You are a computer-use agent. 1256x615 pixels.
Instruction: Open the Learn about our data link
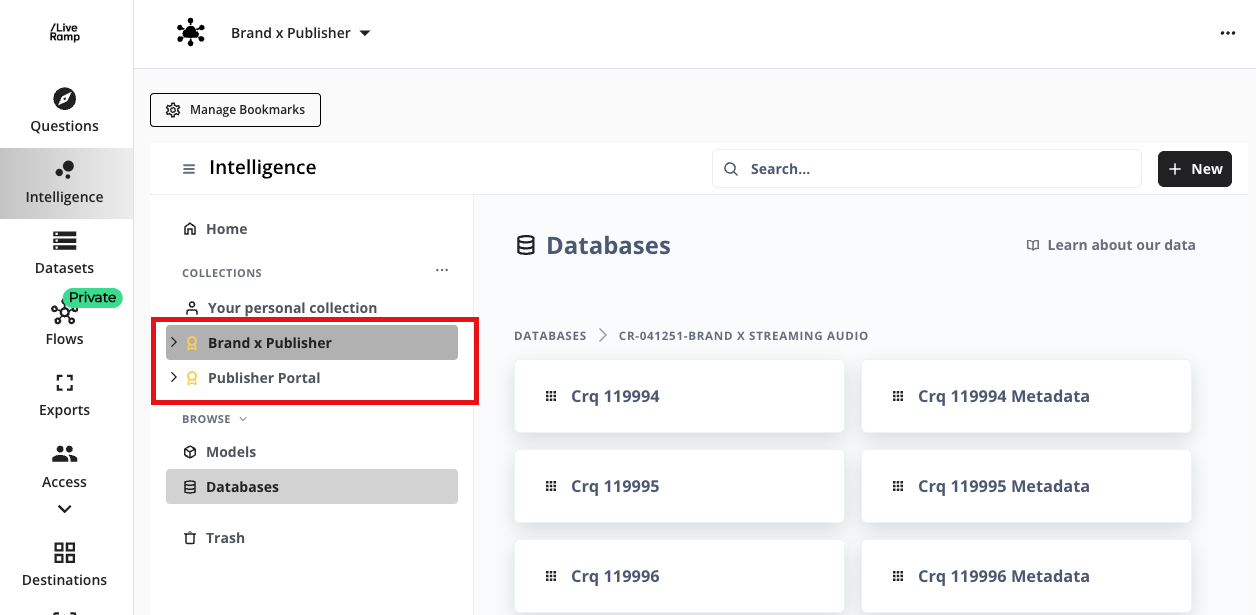point(1110,245)
